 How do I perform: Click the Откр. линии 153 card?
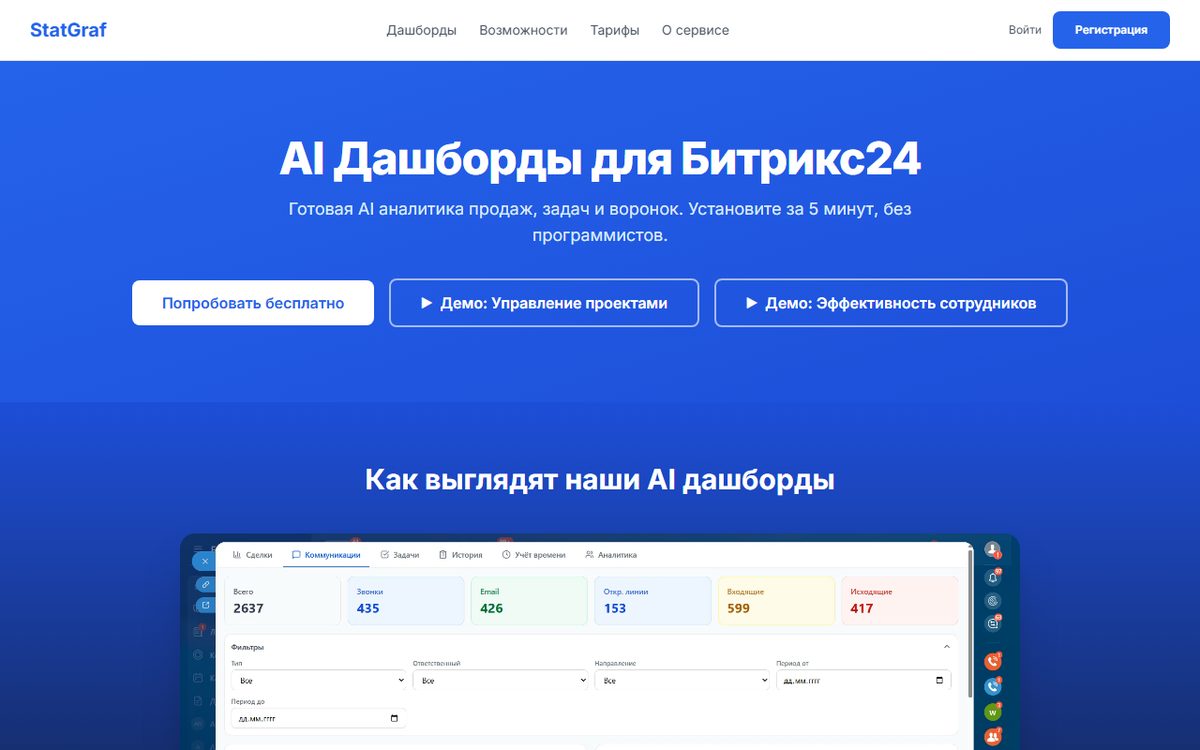coord(653,601)
